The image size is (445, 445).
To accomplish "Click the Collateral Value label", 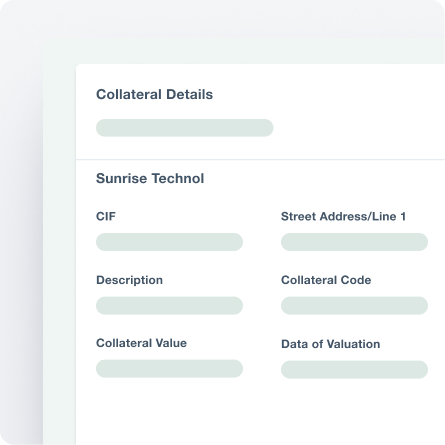I will click(141, 343).
